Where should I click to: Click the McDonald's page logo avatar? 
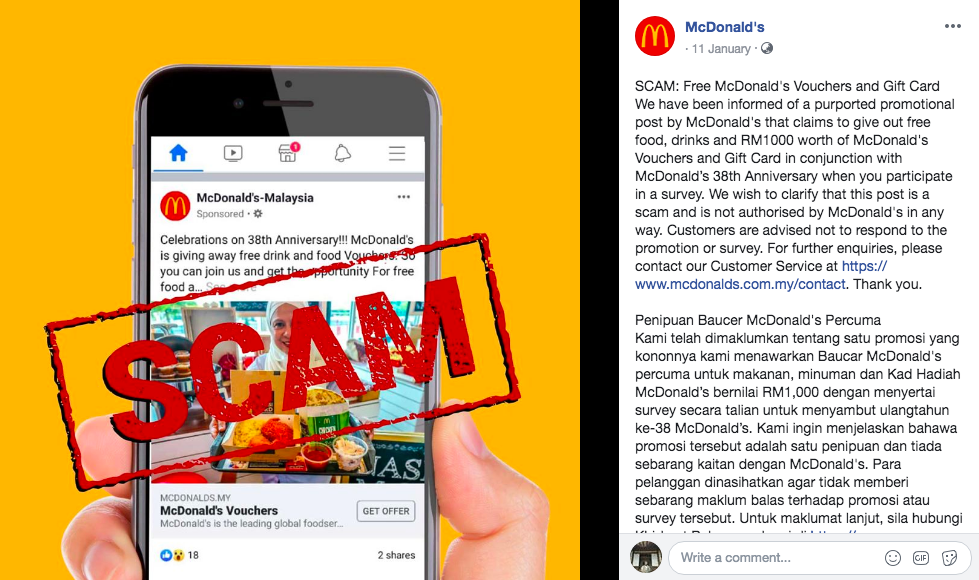[655, 36]
